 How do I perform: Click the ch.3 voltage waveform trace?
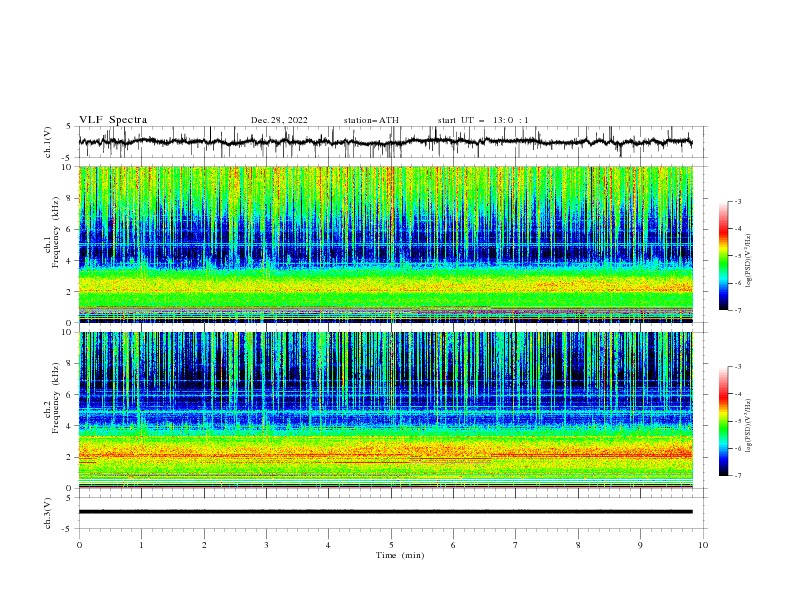pyautogui.click(x=385, y=512)
